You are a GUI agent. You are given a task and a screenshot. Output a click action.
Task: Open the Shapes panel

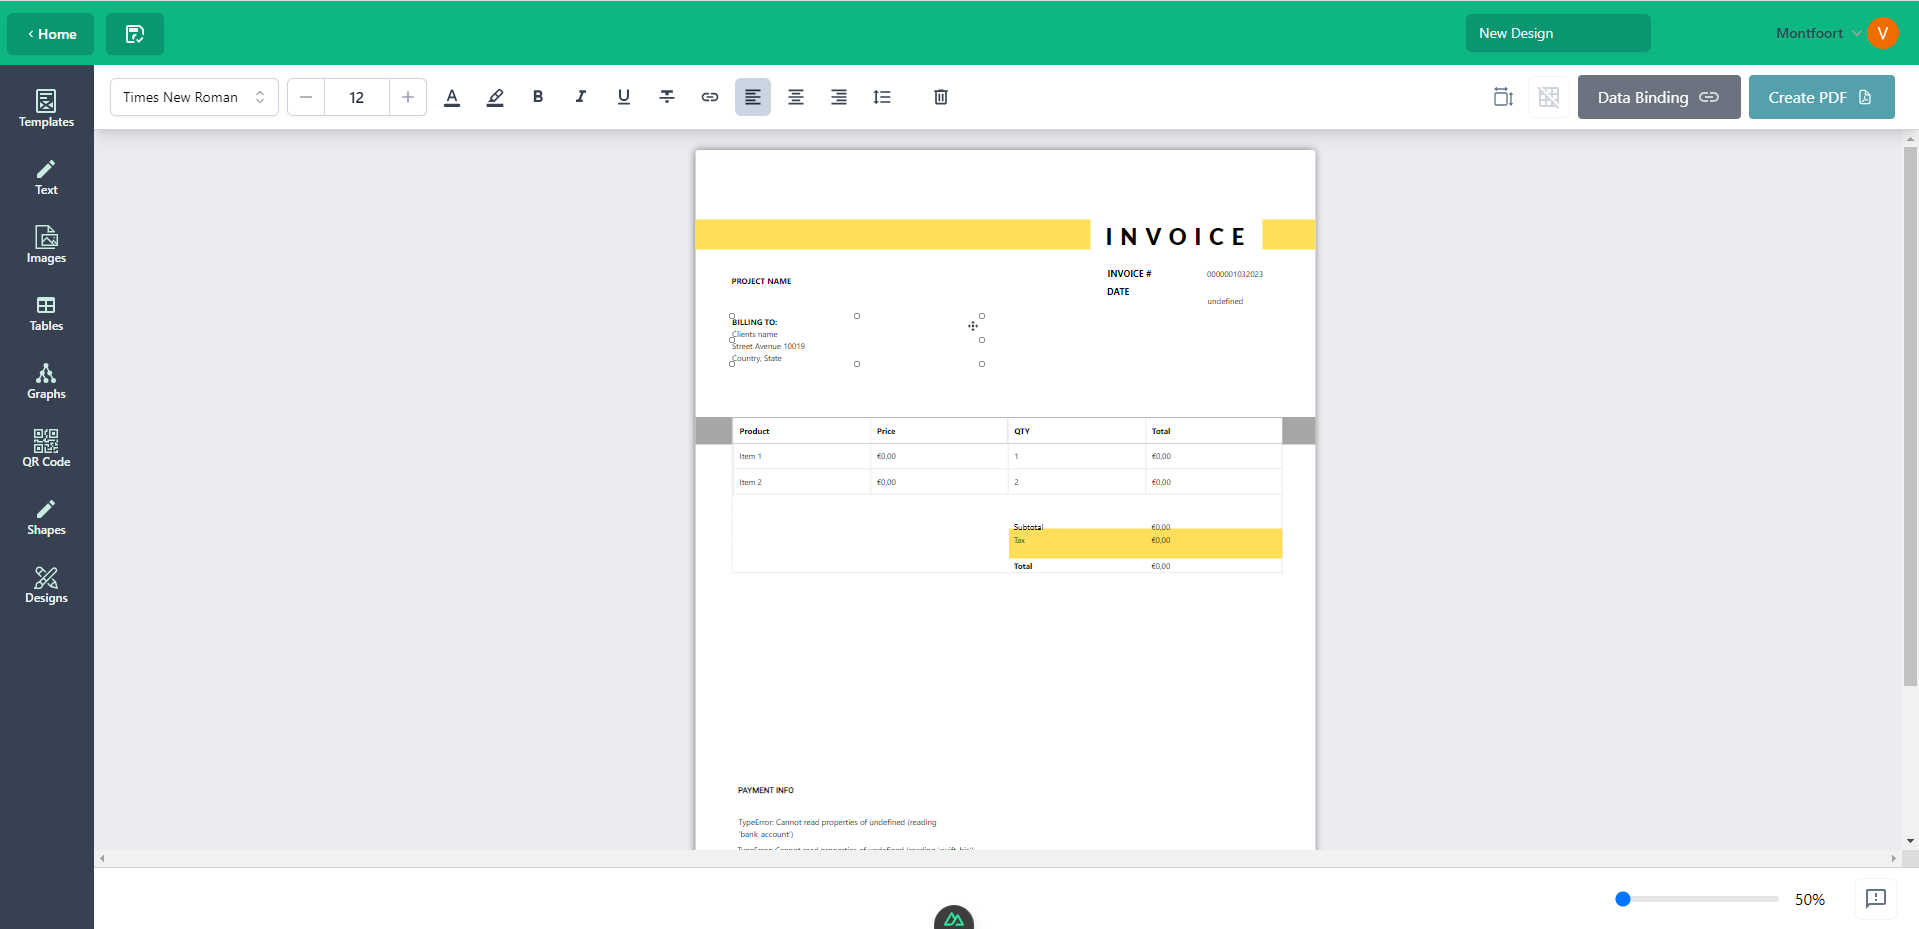(x=45, y=516)
